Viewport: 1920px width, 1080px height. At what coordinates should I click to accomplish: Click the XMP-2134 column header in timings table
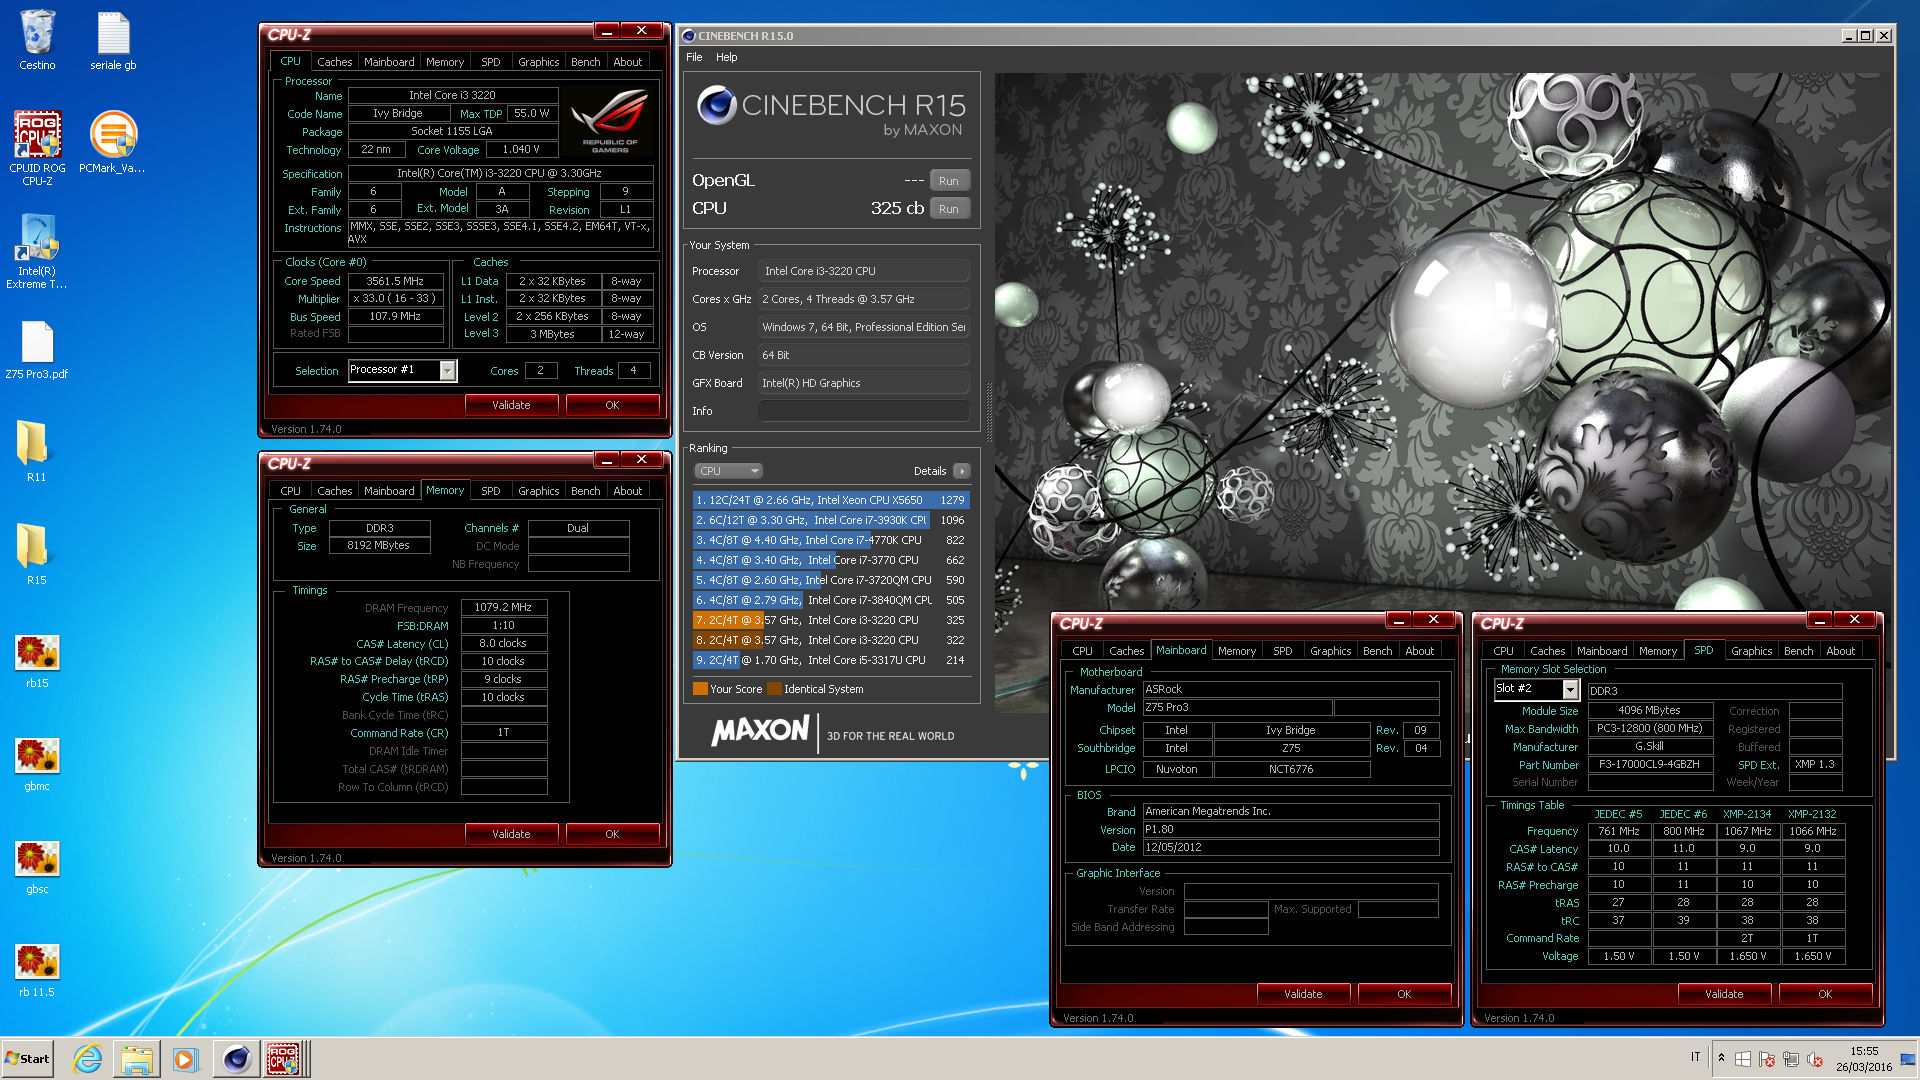[x=1746, y=815]
